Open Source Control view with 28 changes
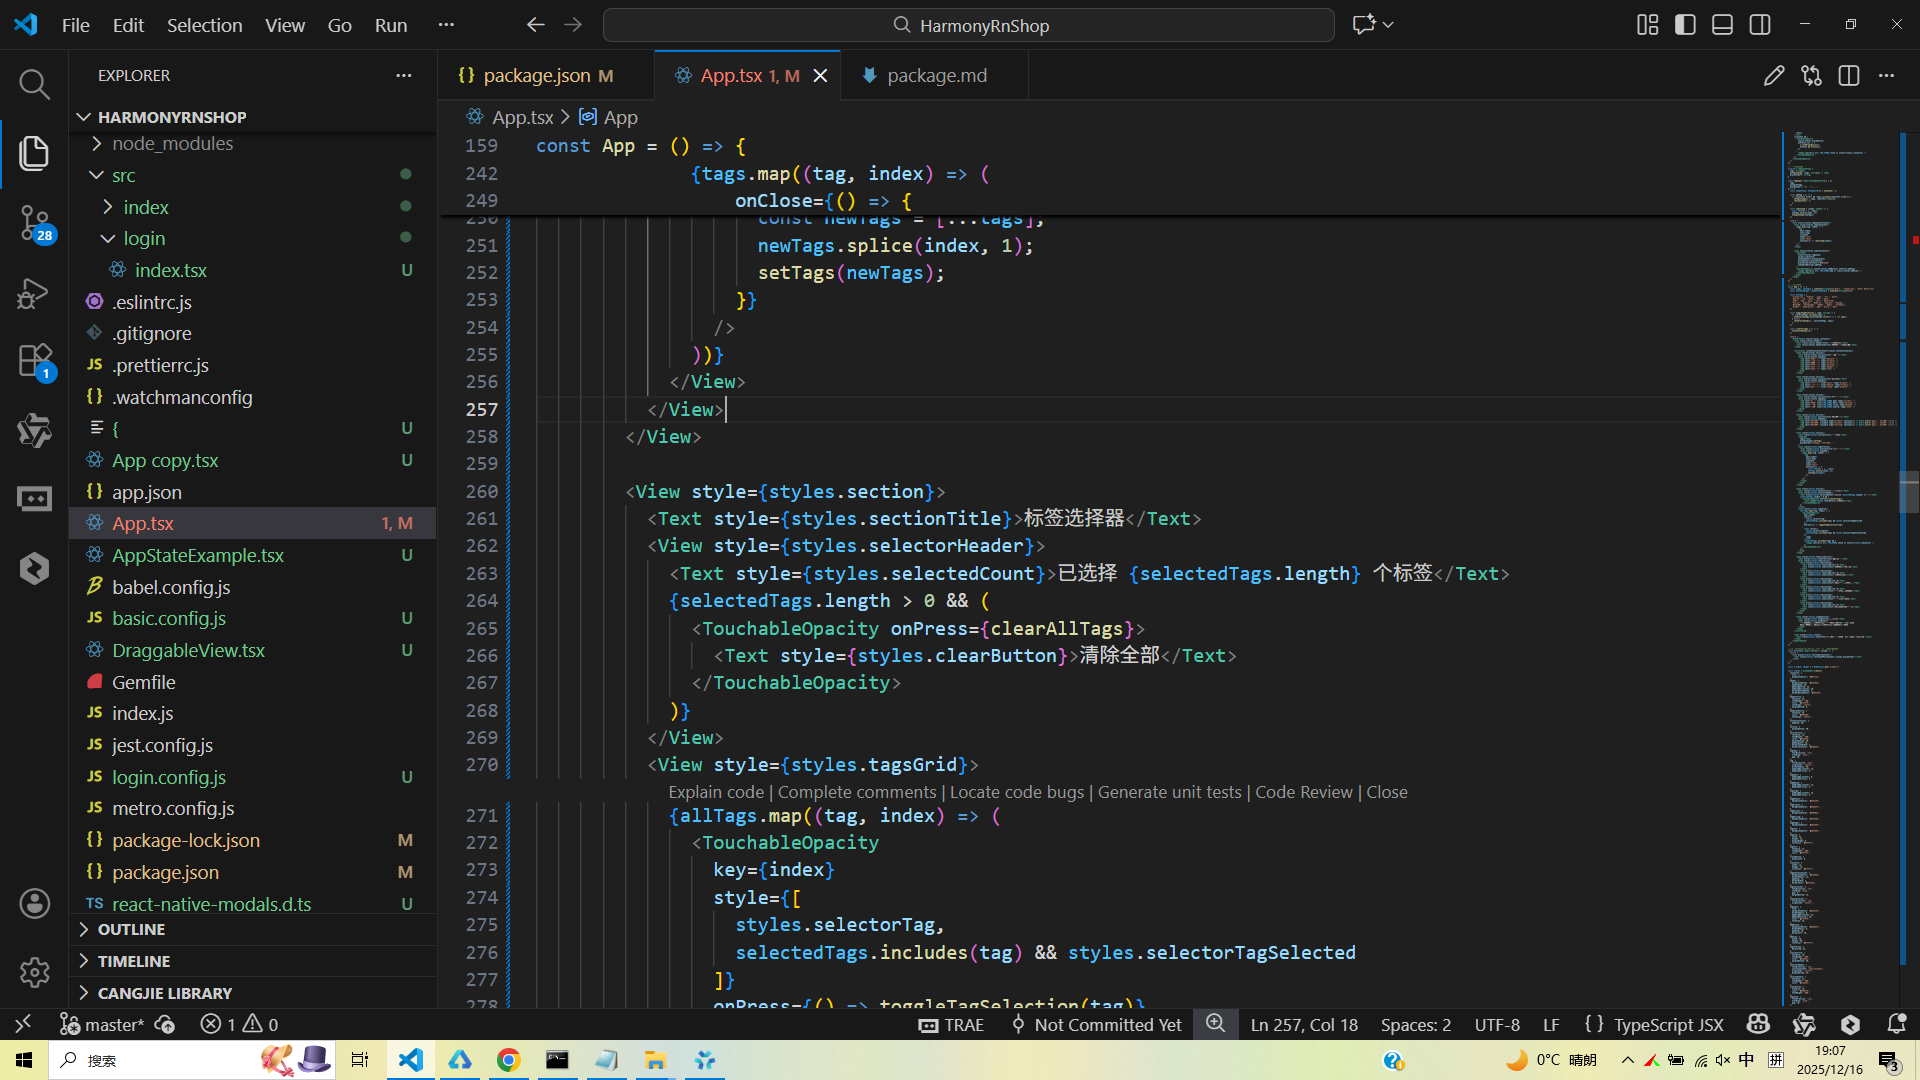This screenshot has height=1080, width=1920. (x=34, y=222)
